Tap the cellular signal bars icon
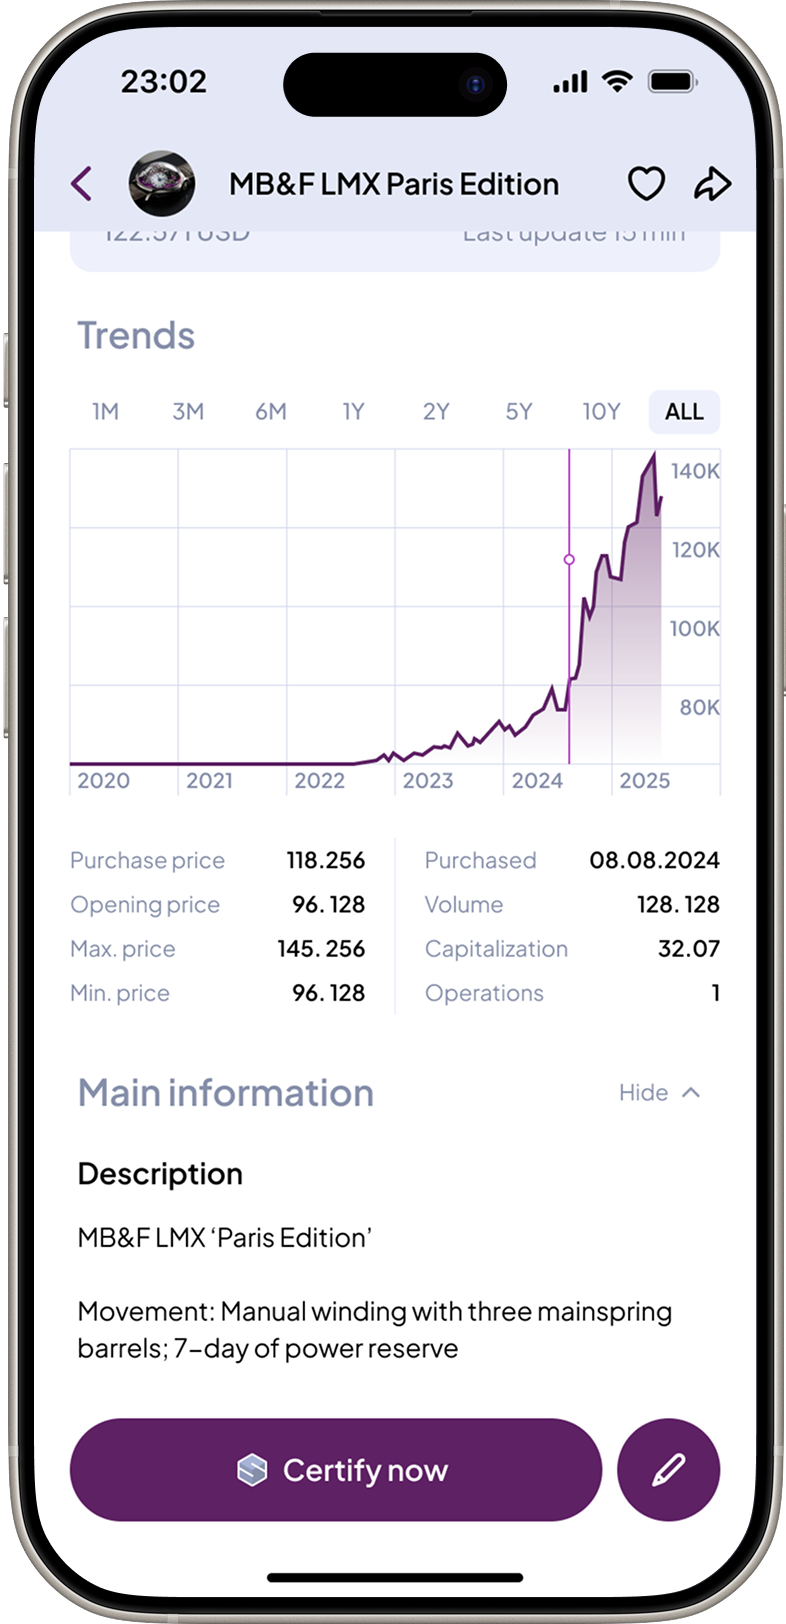The height and width of the screenshot is (1624, 786). click(x=570, y=82)
